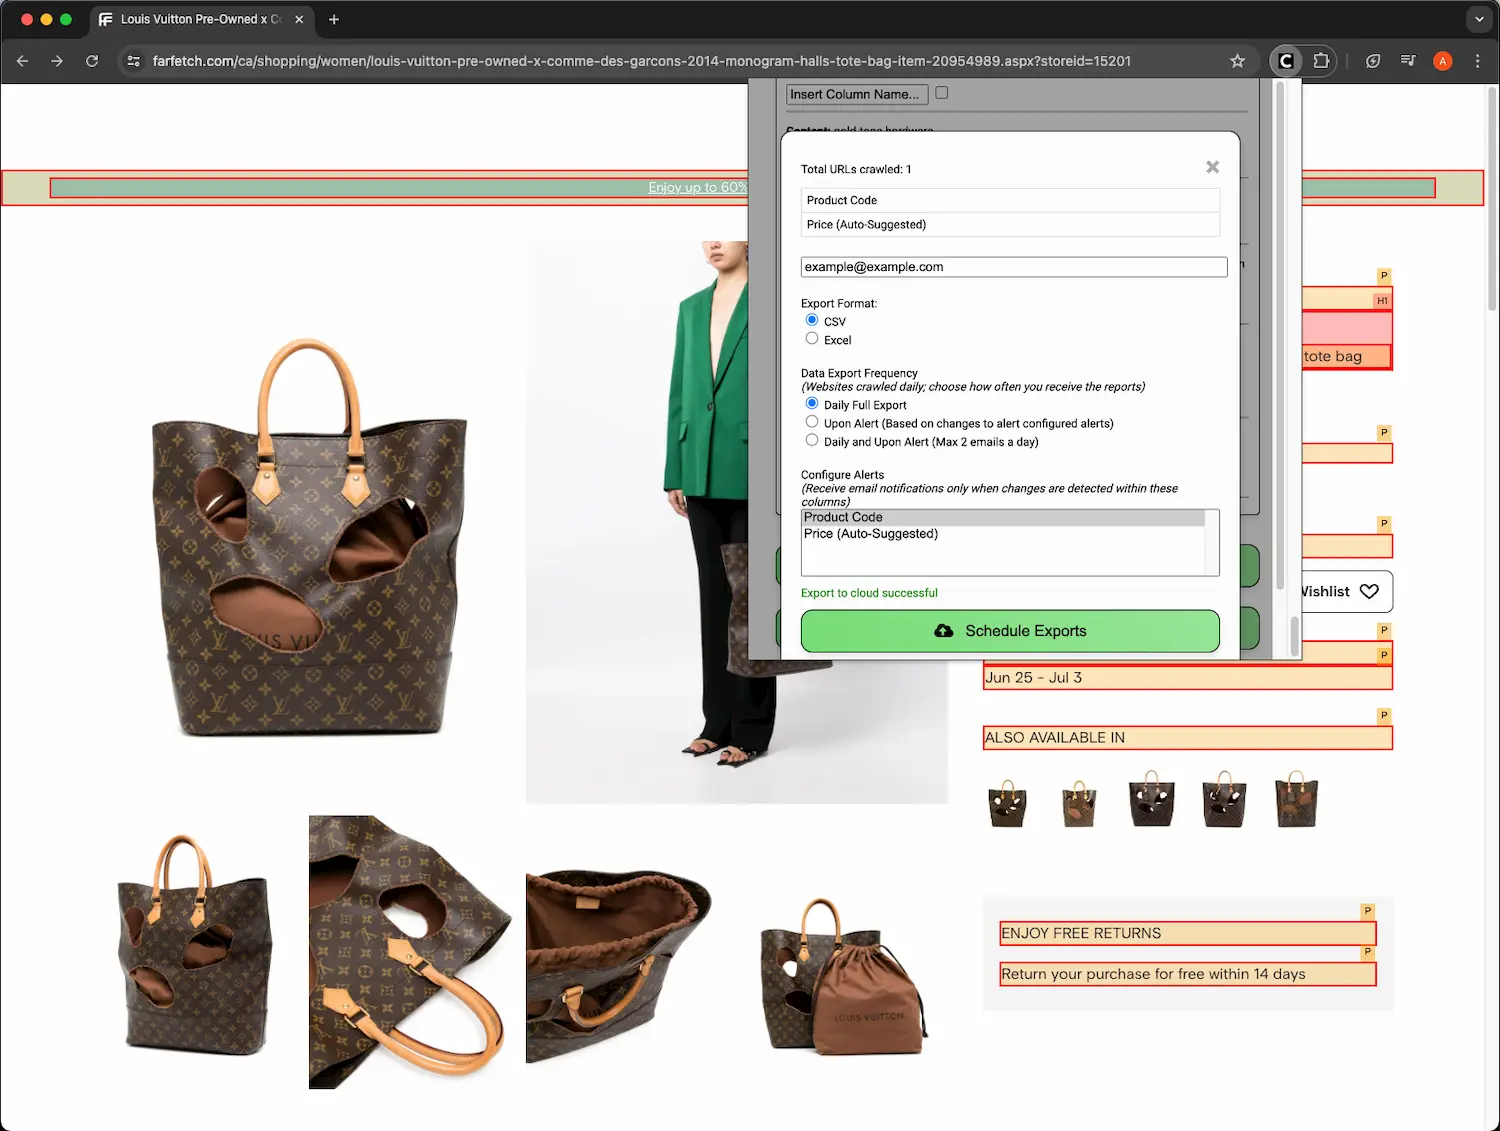This screenshot has width=1500, height=1131.
Task: Close the export scheduling dialog
Action: coord(1212,167)
